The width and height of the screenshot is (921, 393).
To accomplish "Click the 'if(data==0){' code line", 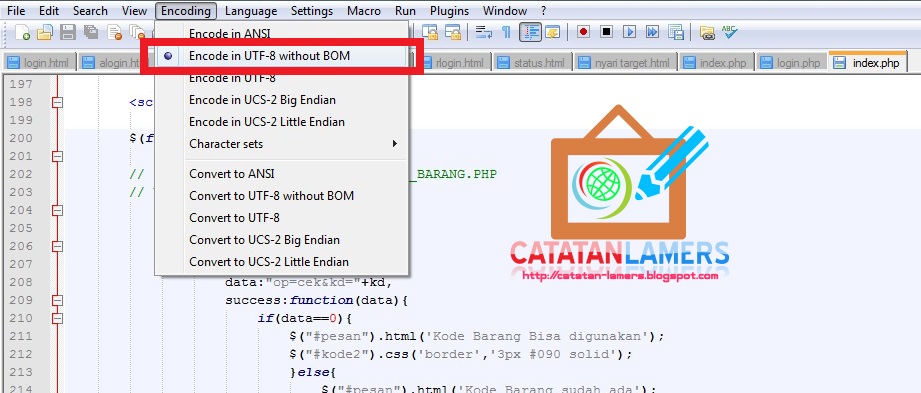I will 304,318.
